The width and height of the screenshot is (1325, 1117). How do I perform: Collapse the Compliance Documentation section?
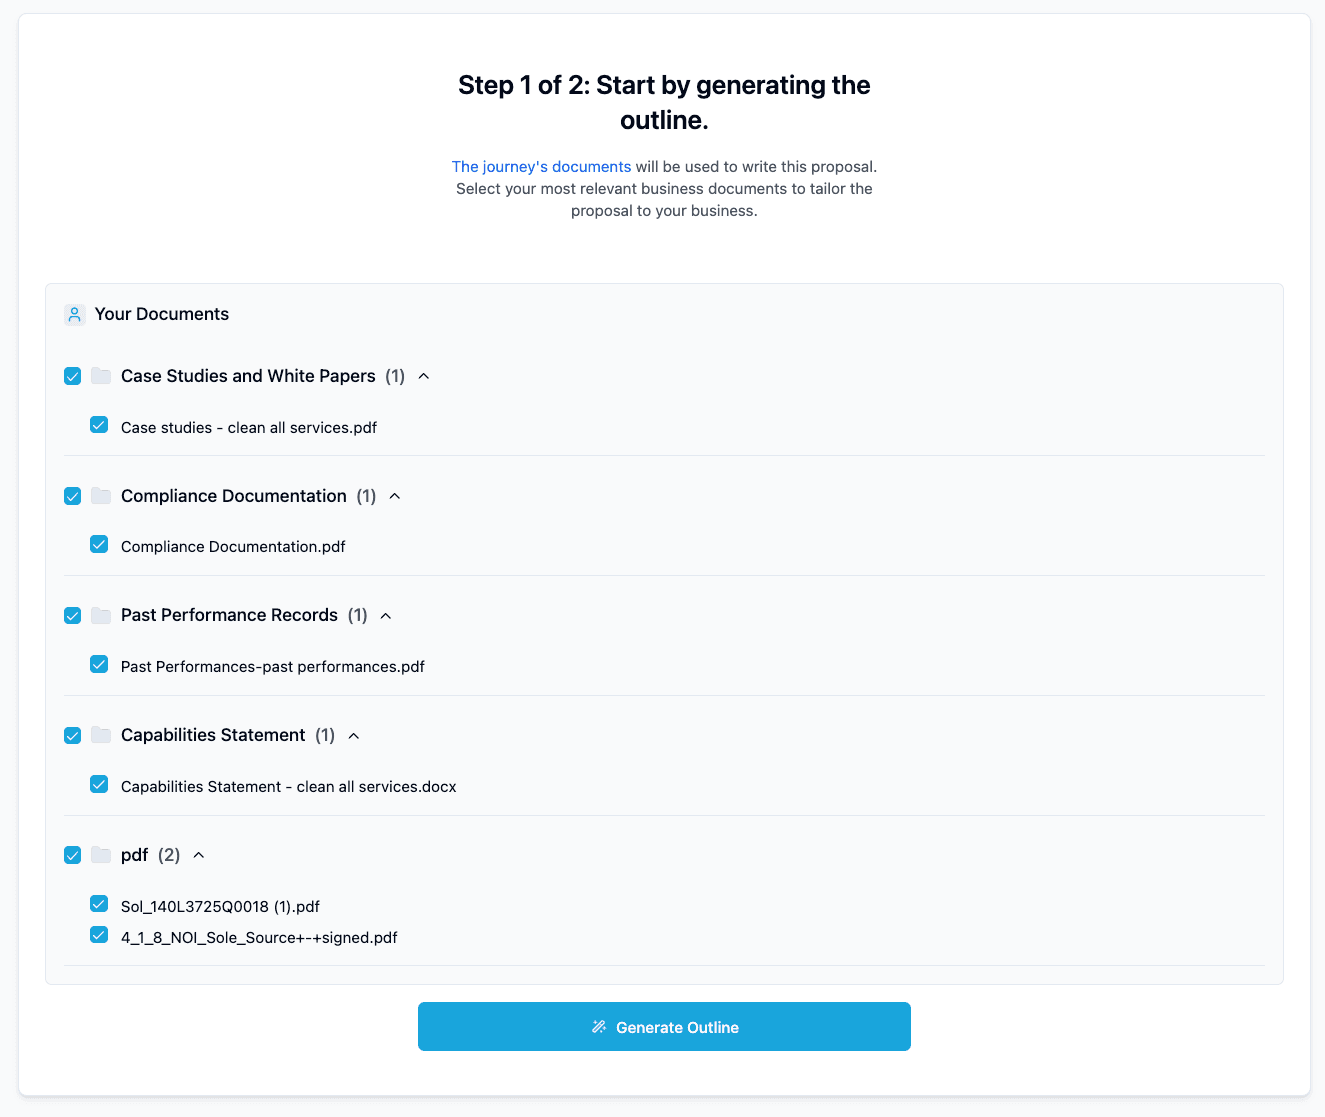(x=394, y=496)
